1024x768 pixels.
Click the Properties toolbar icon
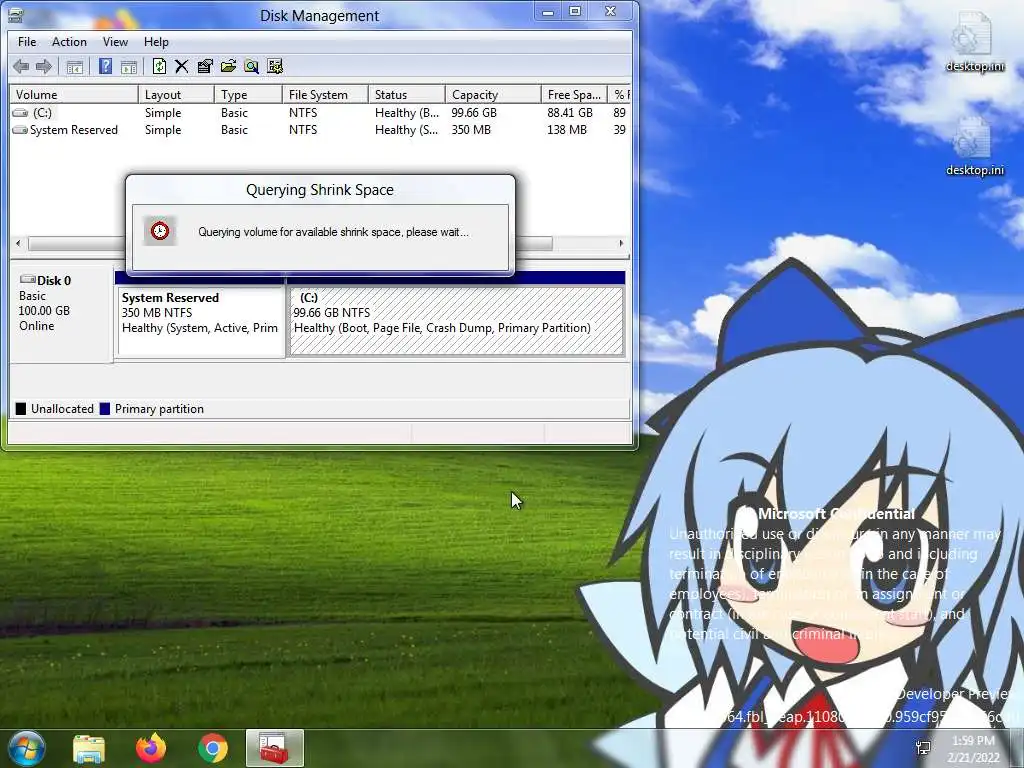click(x=205, y=66)
